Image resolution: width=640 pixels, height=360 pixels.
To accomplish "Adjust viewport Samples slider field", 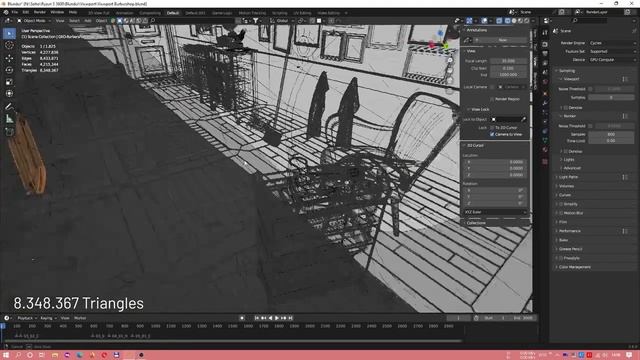I will [611, 98].
